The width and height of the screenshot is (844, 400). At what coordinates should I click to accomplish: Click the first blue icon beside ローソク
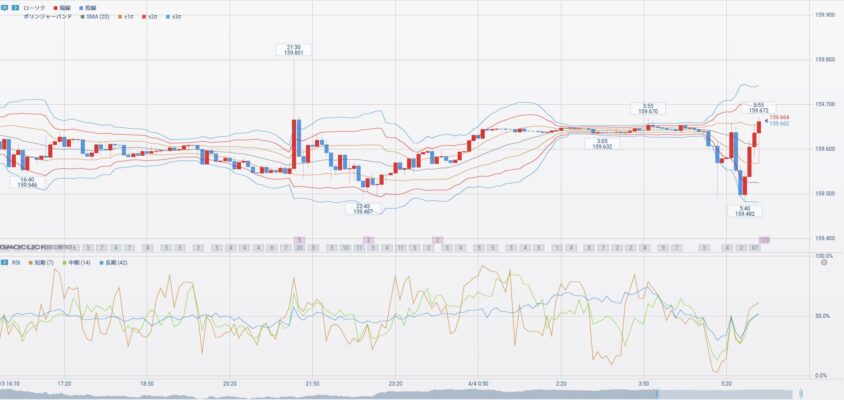[x=5, y=7]
